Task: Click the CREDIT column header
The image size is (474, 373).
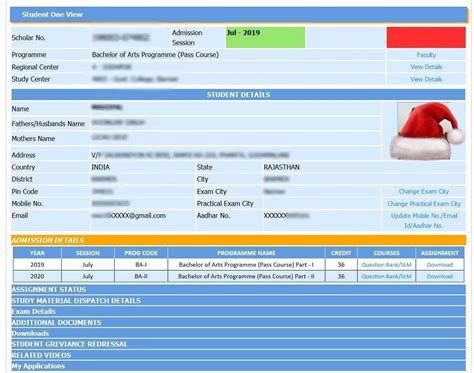Action: click(341, 253)
